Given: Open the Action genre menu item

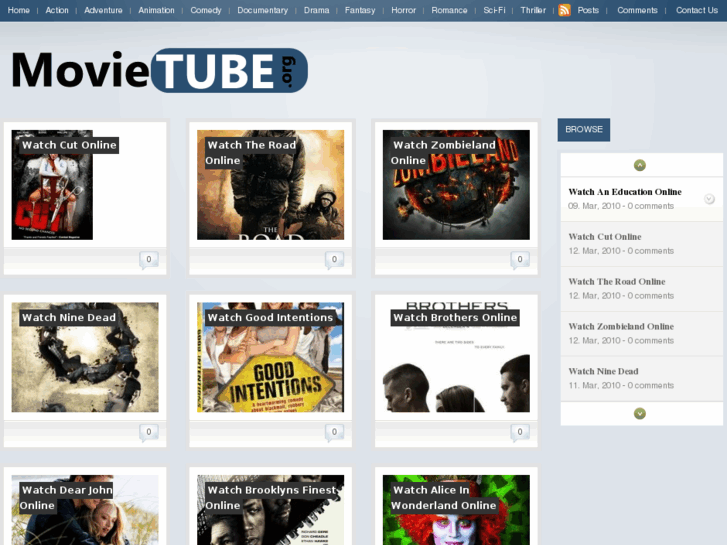Looking at the screenshot, I should (x=57, y=10).
